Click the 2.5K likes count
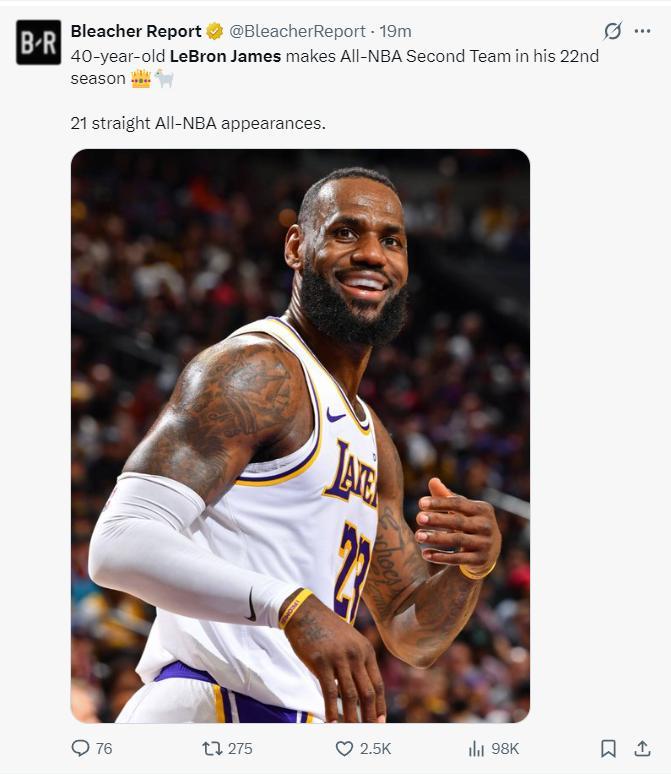The image size is (671, 774). pyautogui.click(x=376, y=748)
